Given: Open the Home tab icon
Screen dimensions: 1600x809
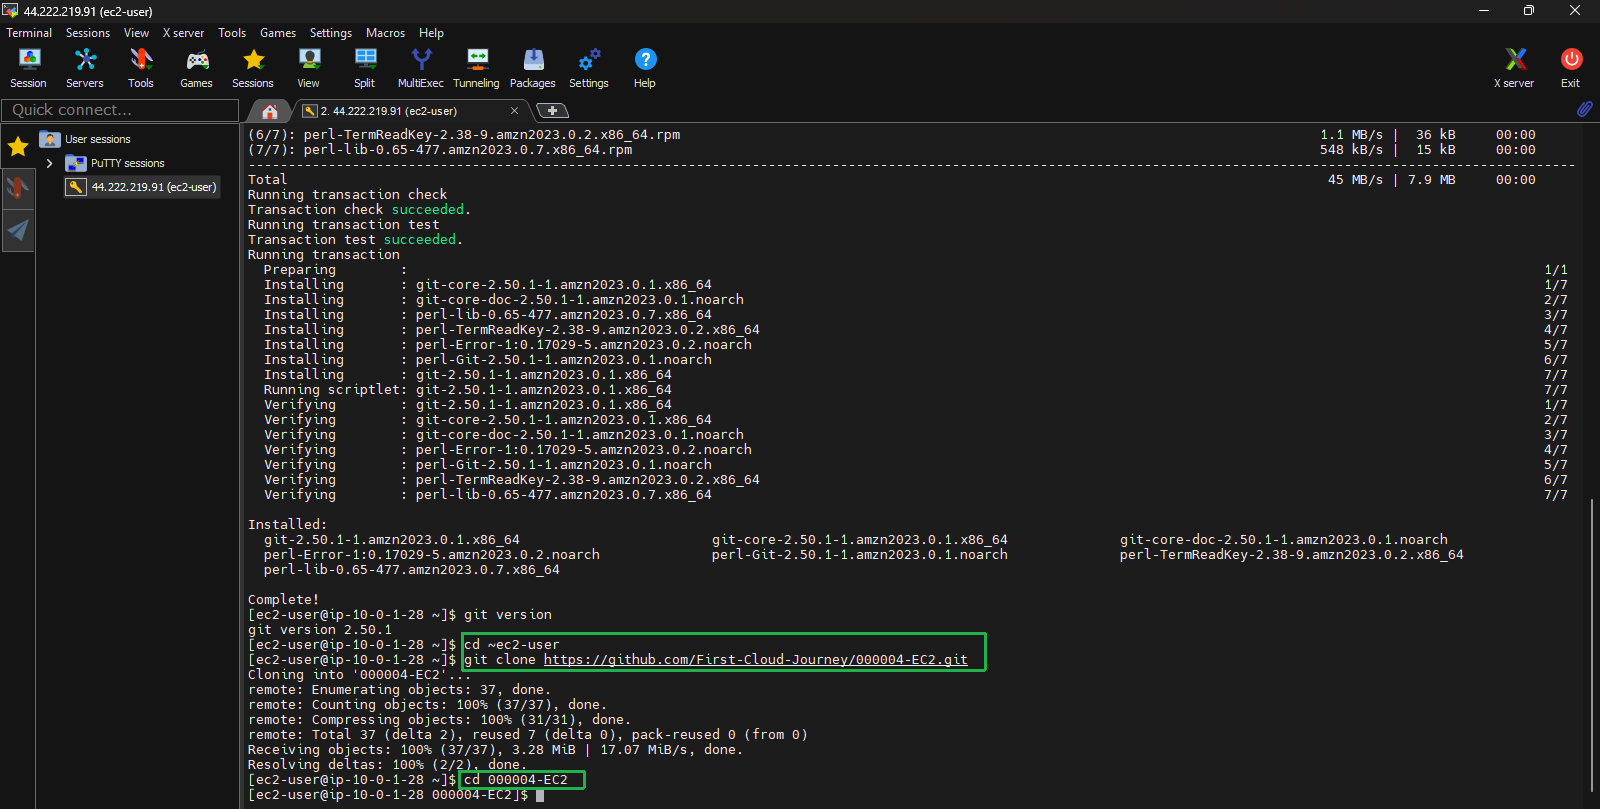Looking at the screenshot, I should pos(269,111).
